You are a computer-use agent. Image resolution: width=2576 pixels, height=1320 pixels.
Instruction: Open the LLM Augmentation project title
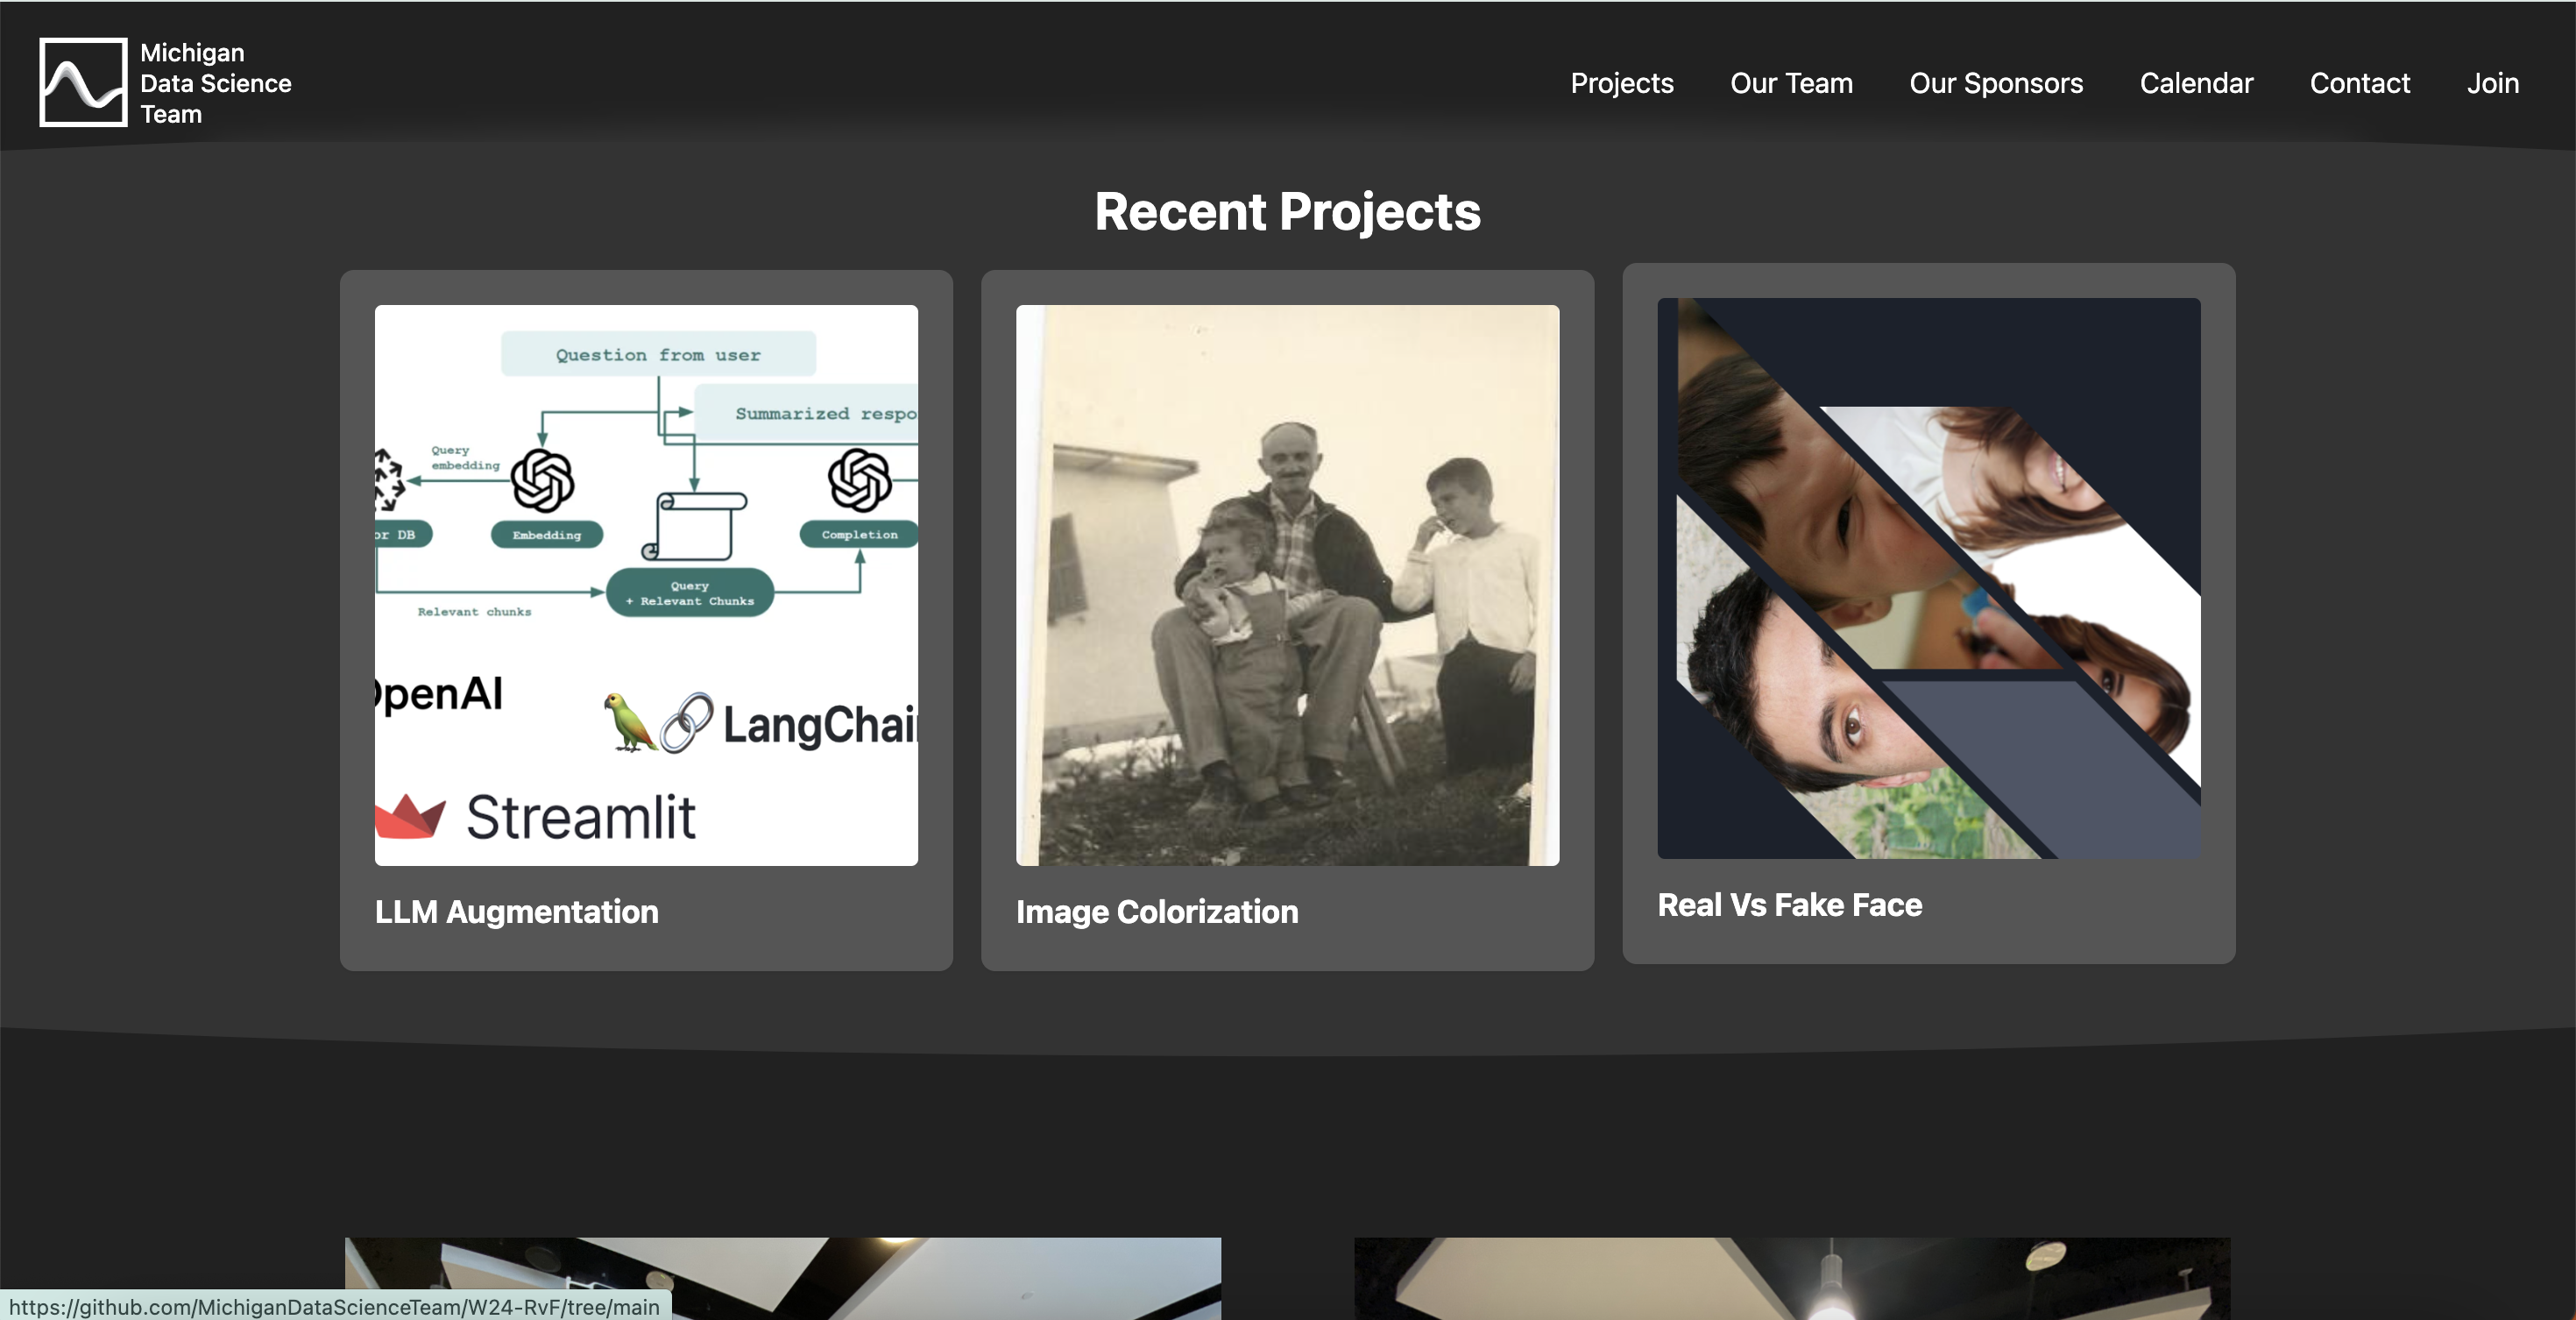pos(516,911)
